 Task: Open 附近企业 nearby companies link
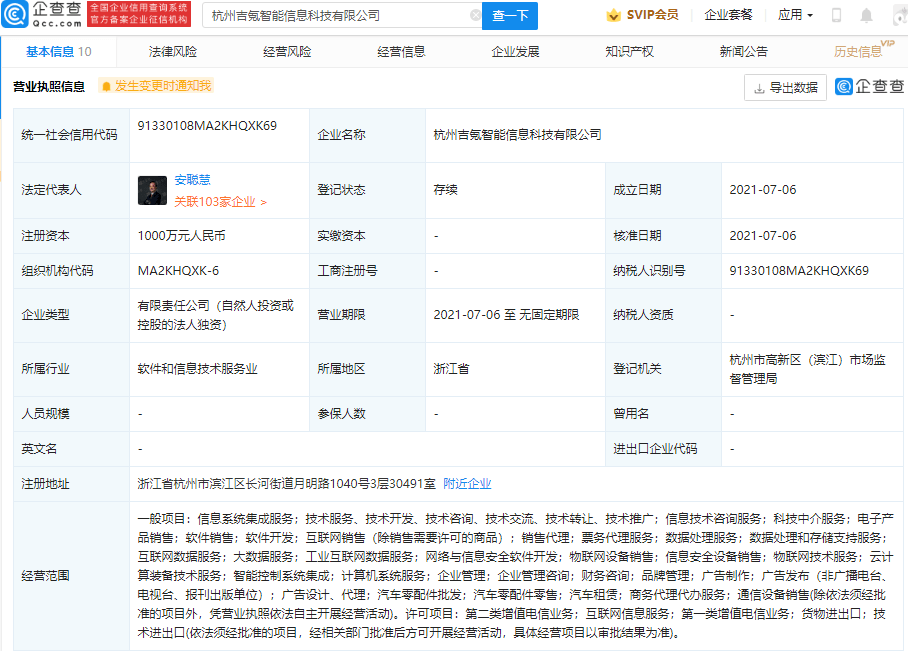(467, 484)
